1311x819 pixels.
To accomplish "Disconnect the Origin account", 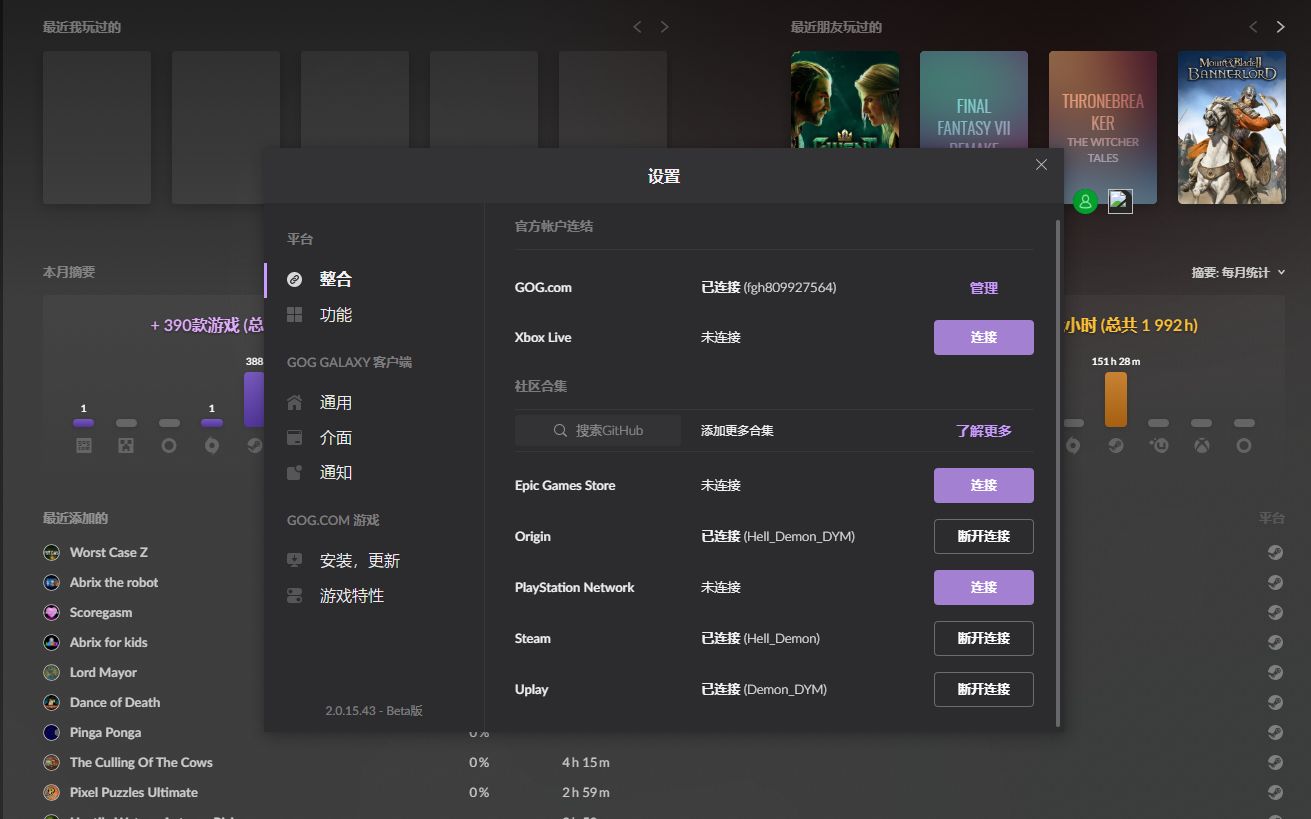I will click(984, 536).
